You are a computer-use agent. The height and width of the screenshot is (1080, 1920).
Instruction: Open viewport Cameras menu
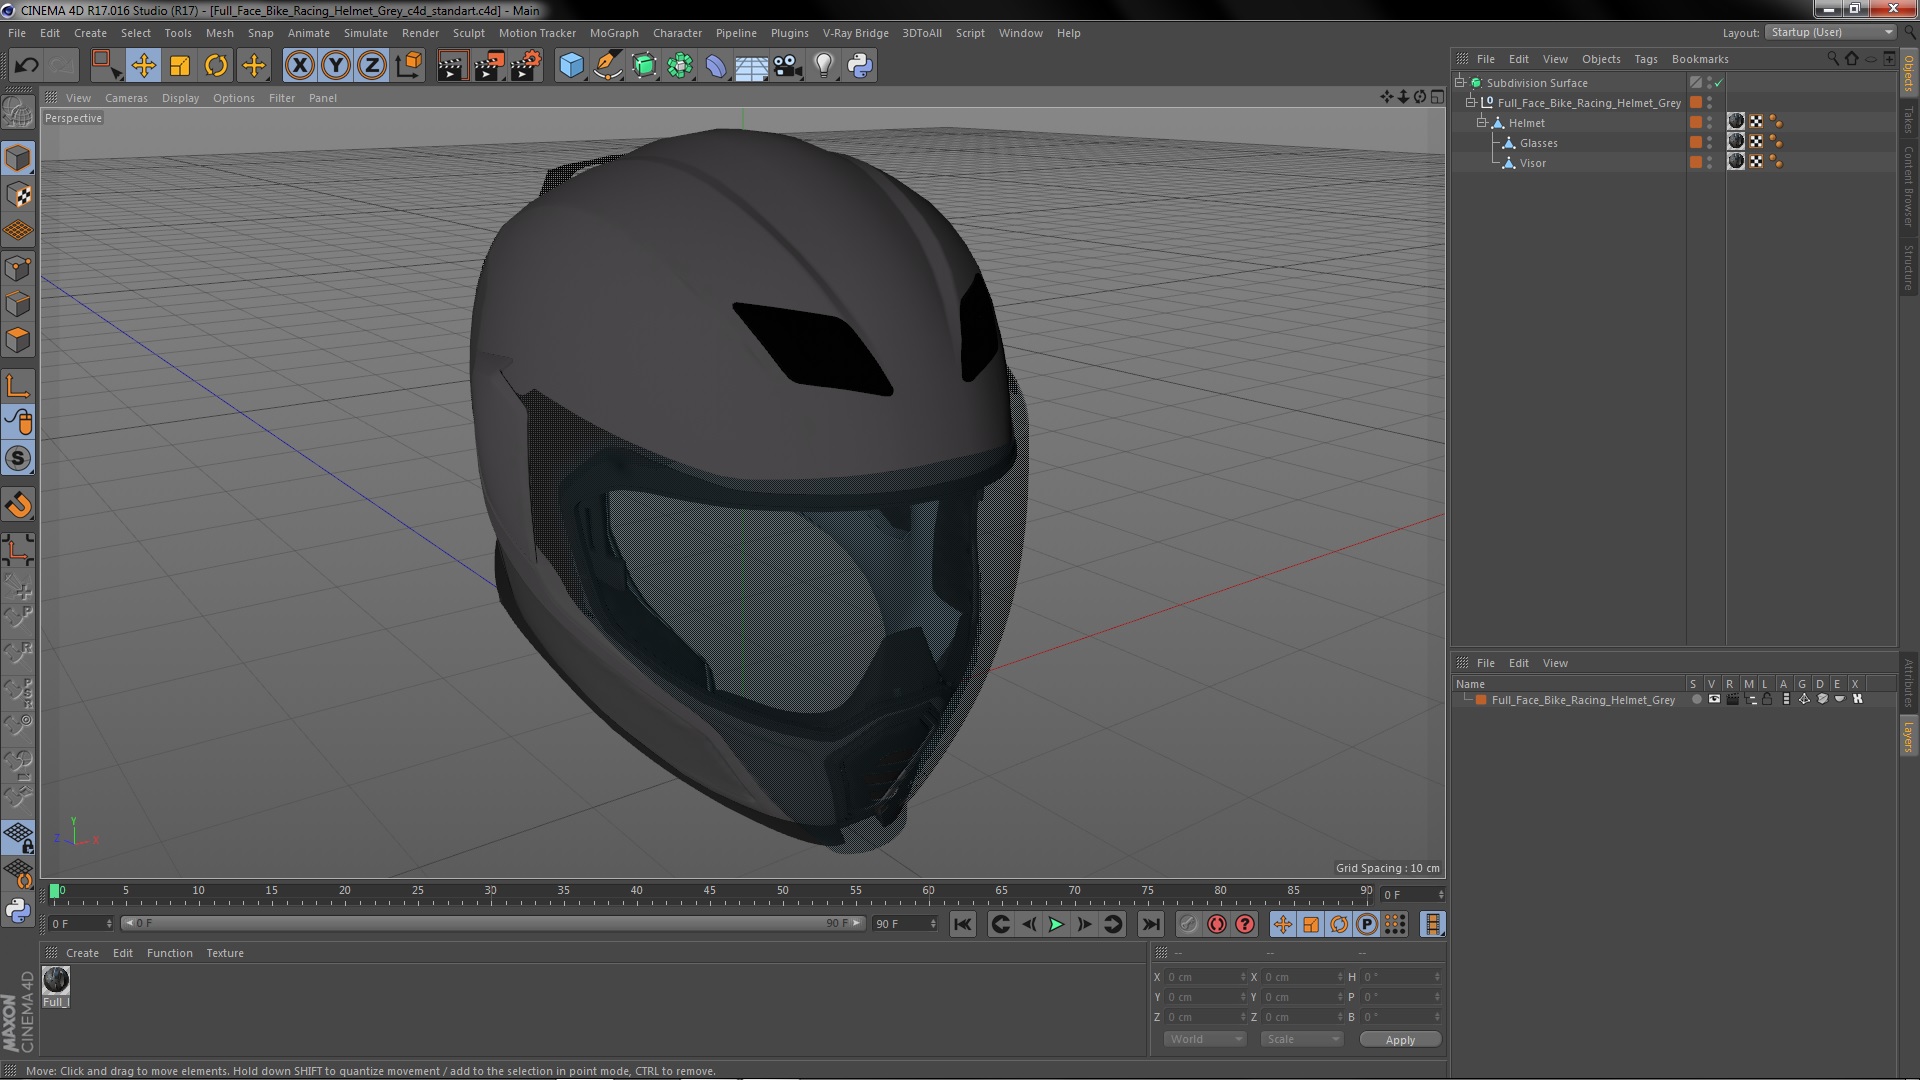pyautogui.click(x=126, y=98)
